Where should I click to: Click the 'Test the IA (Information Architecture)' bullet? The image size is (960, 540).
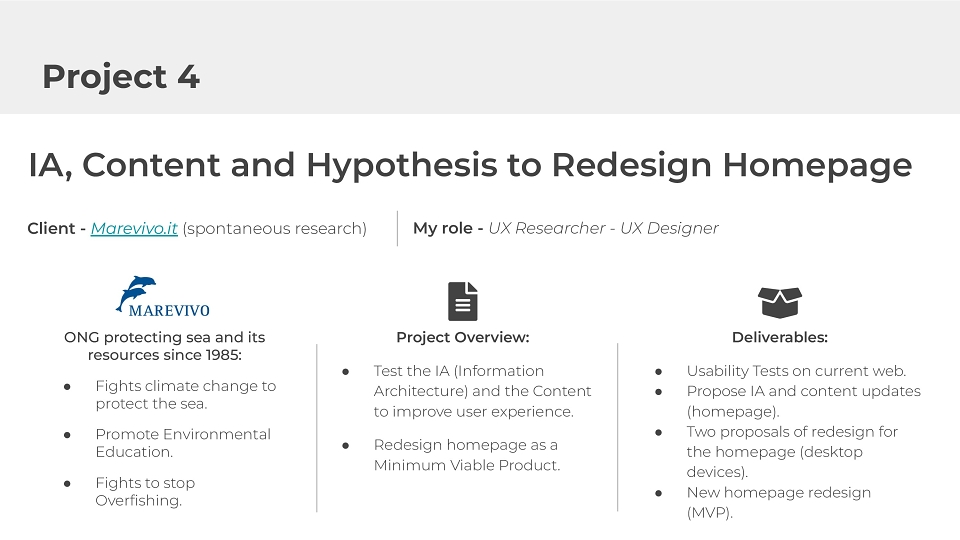click(482, 391)
